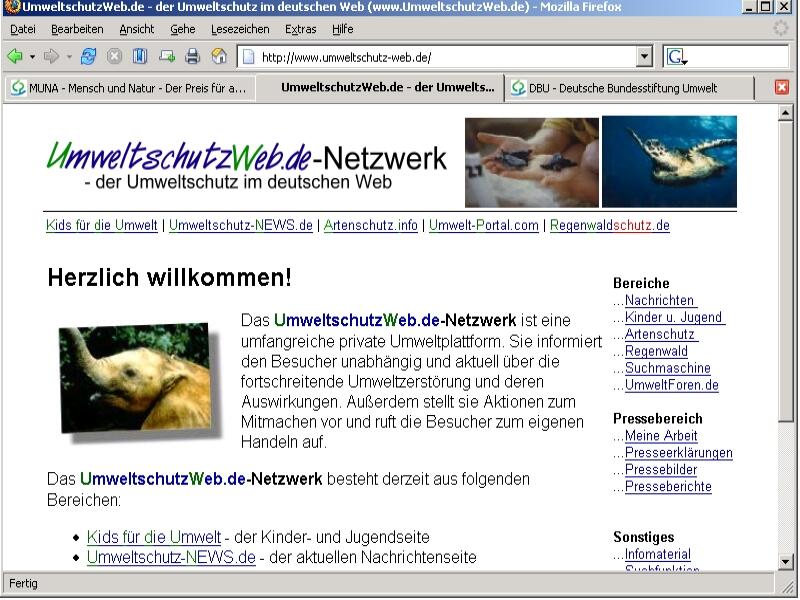The image size is (800, 600).
Task: Focus the address bar URL field
Action: click(440, 57)
